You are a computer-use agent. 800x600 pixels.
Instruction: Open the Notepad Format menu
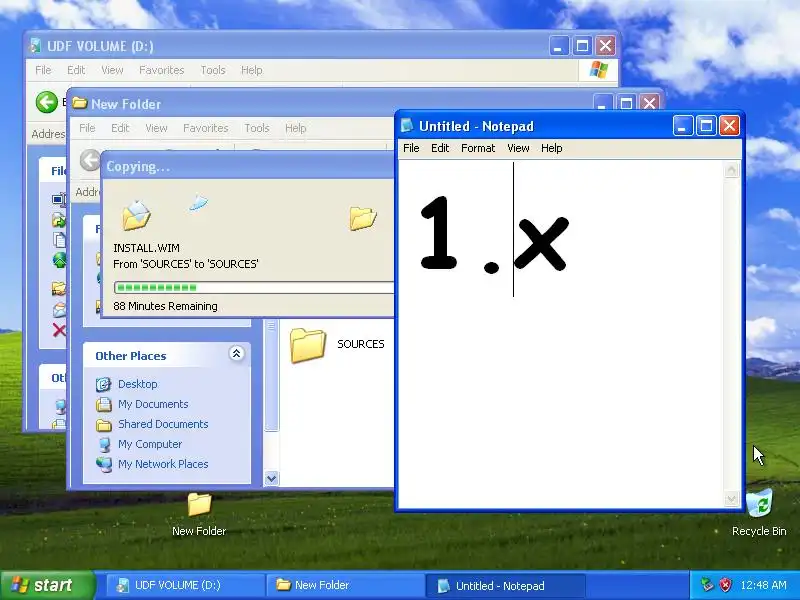click(x=478, y=148)
